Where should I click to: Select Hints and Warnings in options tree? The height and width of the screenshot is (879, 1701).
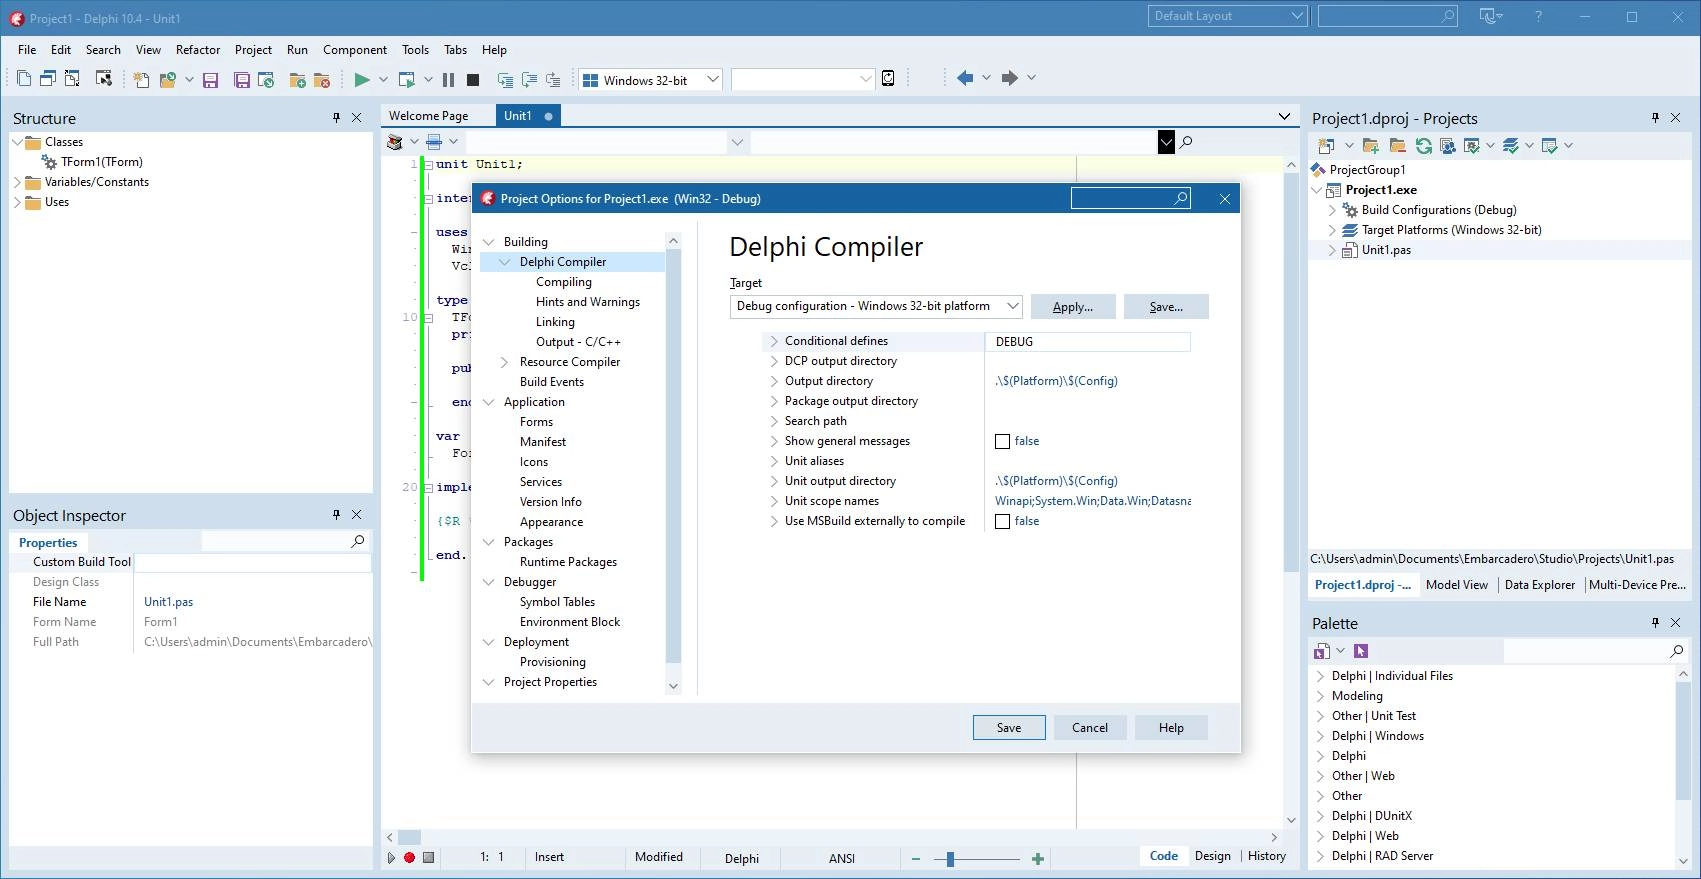click(587, 302)
